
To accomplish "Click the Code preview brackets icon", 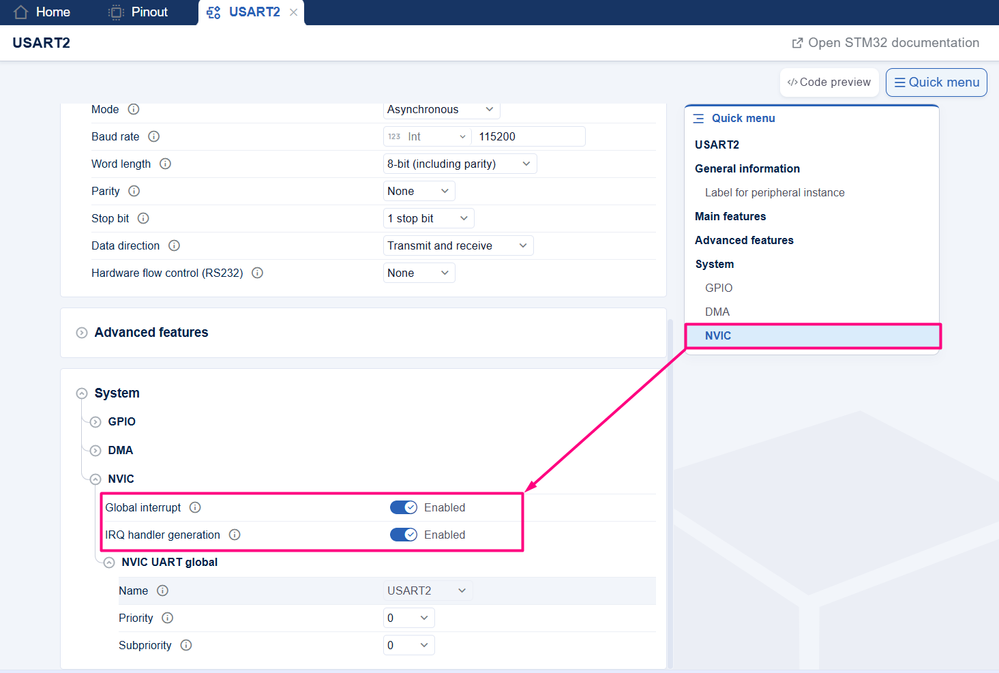I will coord(793,82).
